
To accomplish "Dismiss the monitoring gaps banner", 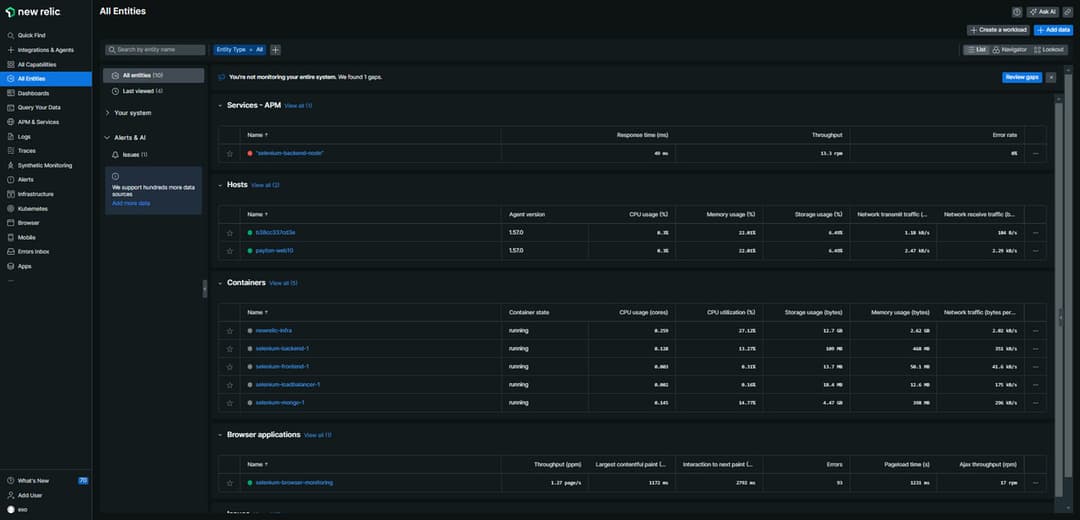I will click(x=1051, y=77).
